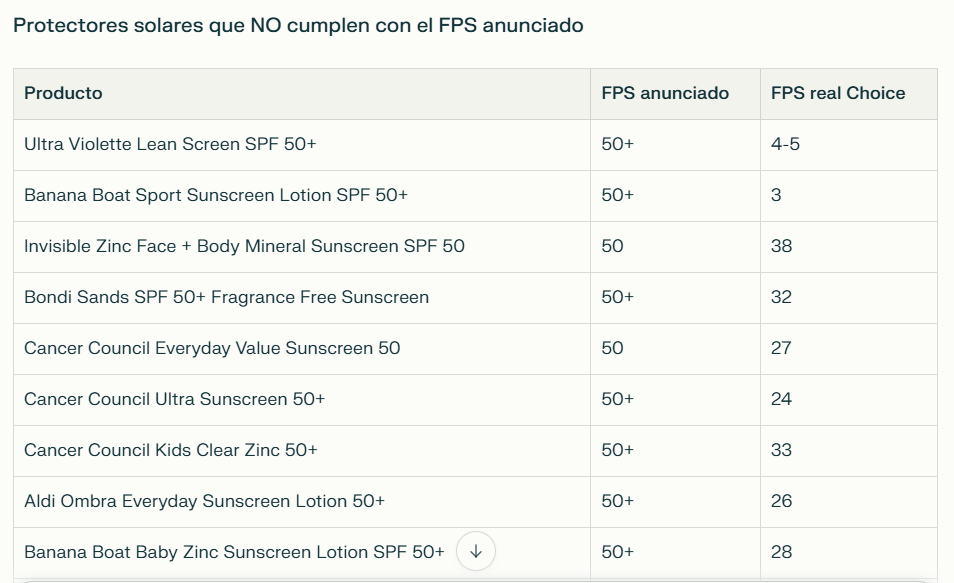Click Ultra Violette Lean Screen SPF 50+ cell
Image resolution: width=954 pixels, height=583 pixels.
click(302, 145)
